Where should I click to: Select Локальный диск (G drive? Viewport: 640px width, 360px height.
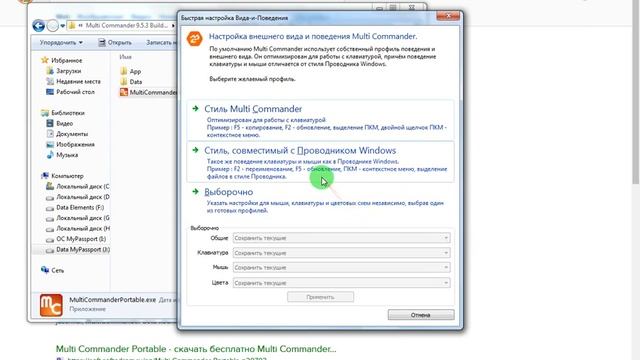83,218
